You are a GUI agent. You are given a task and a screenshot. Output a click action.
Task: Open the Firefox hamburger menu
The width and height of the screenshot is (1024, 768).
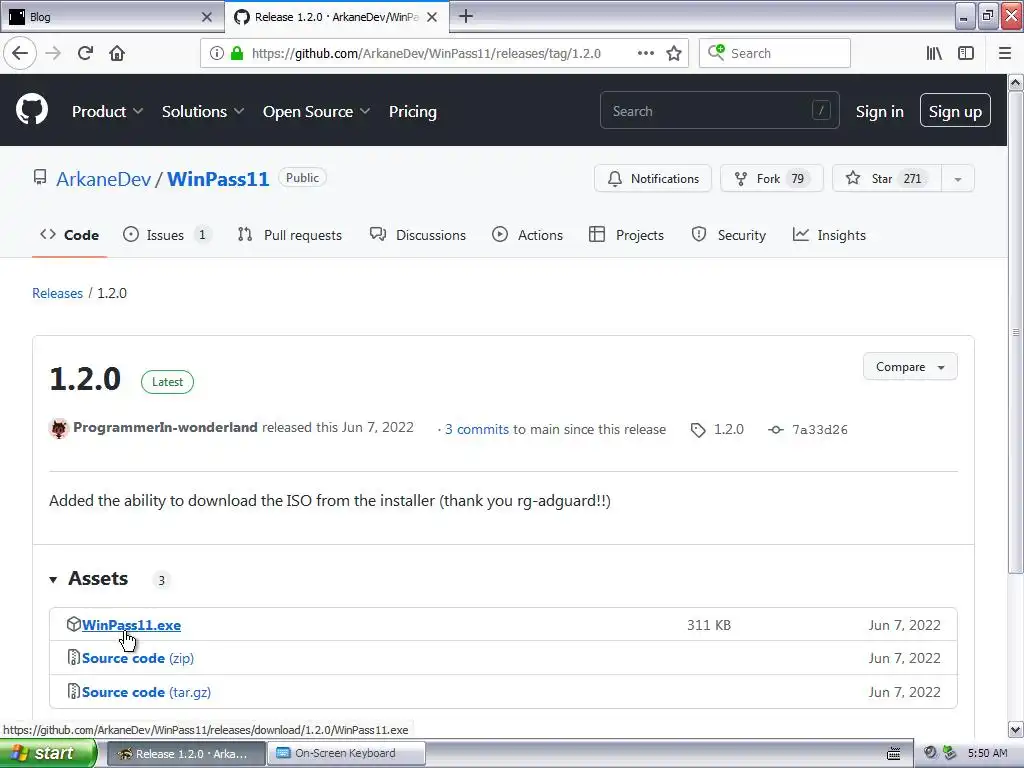1005,53
